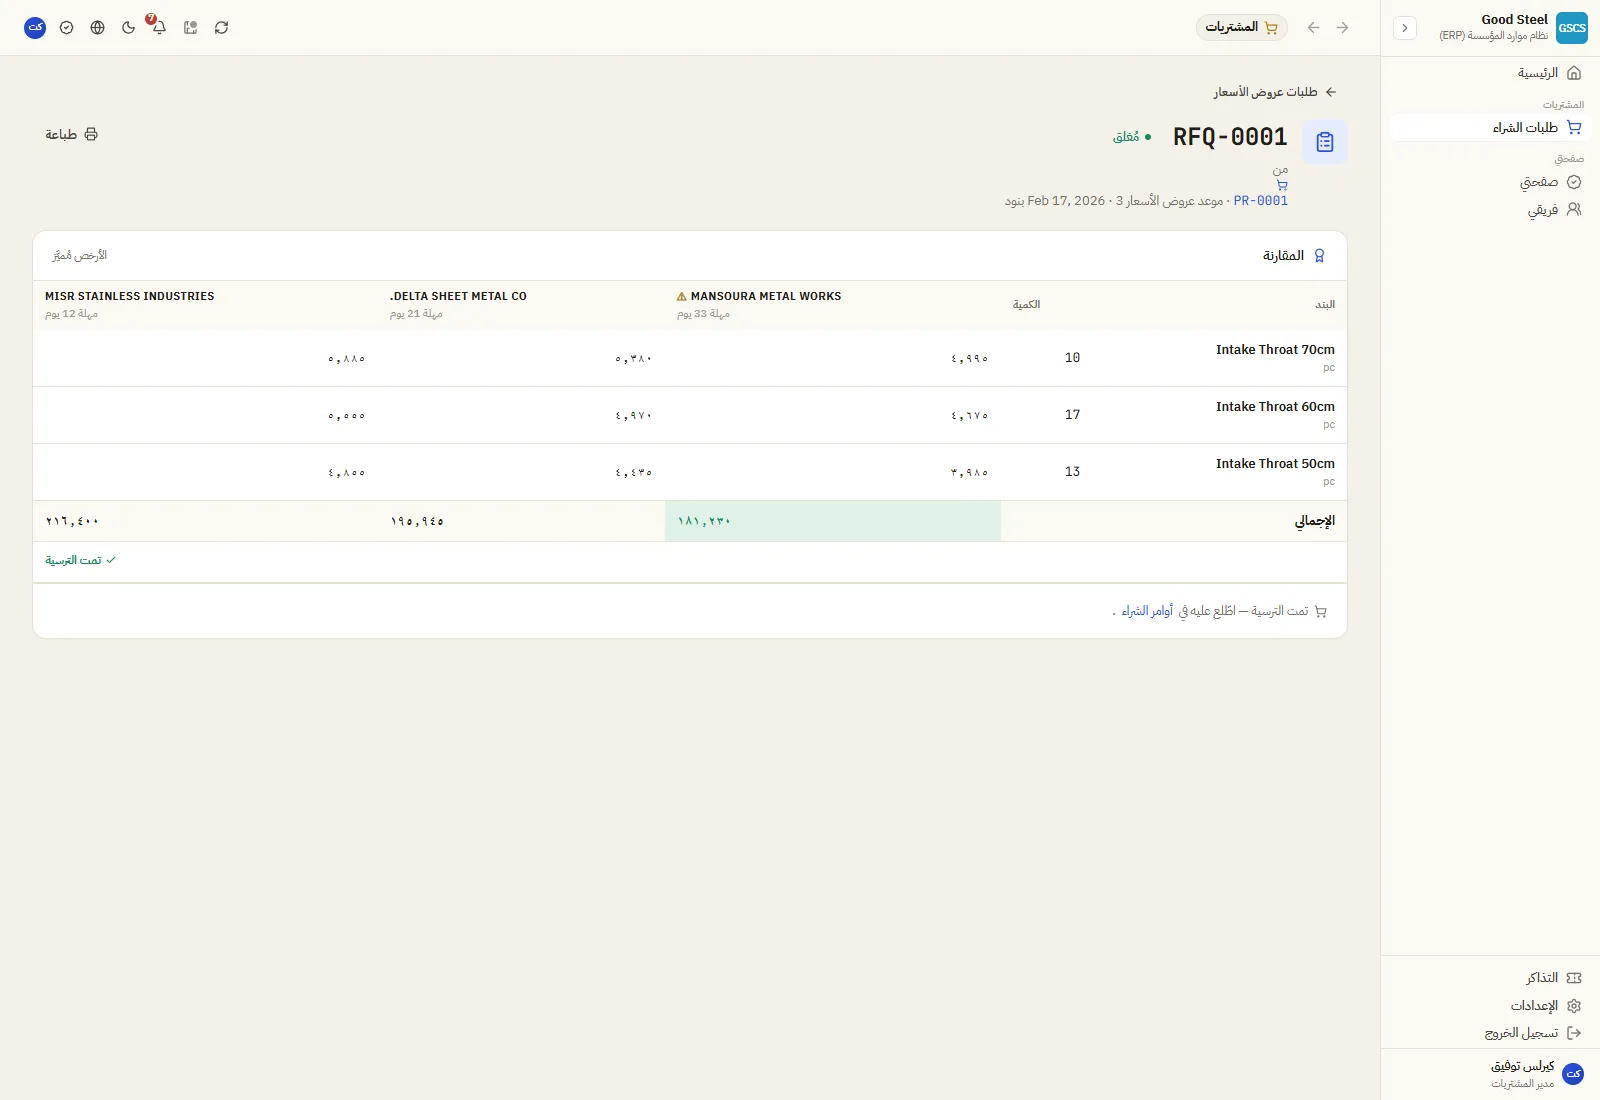
Task: Click تسجيل الخروج to log out
Action: [x=1490, y=1033]
